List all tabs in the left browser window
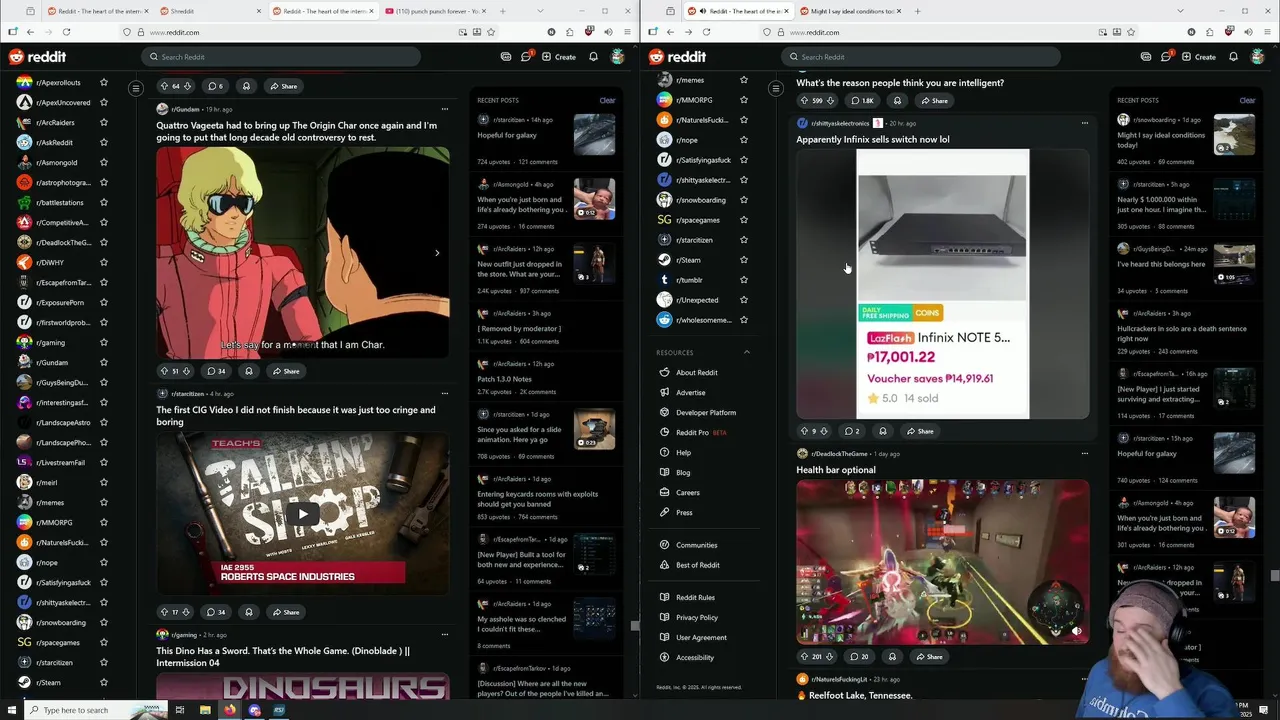Viewport: 1280px width, 720px height. pos(540,11)
